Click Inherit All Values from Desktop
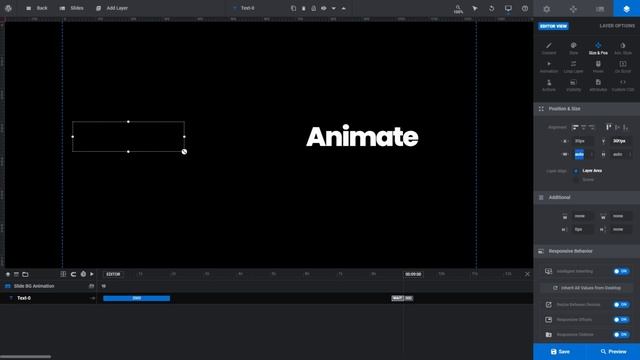The width and height of the screenshot is (640, 360). [x=587, y=288]
